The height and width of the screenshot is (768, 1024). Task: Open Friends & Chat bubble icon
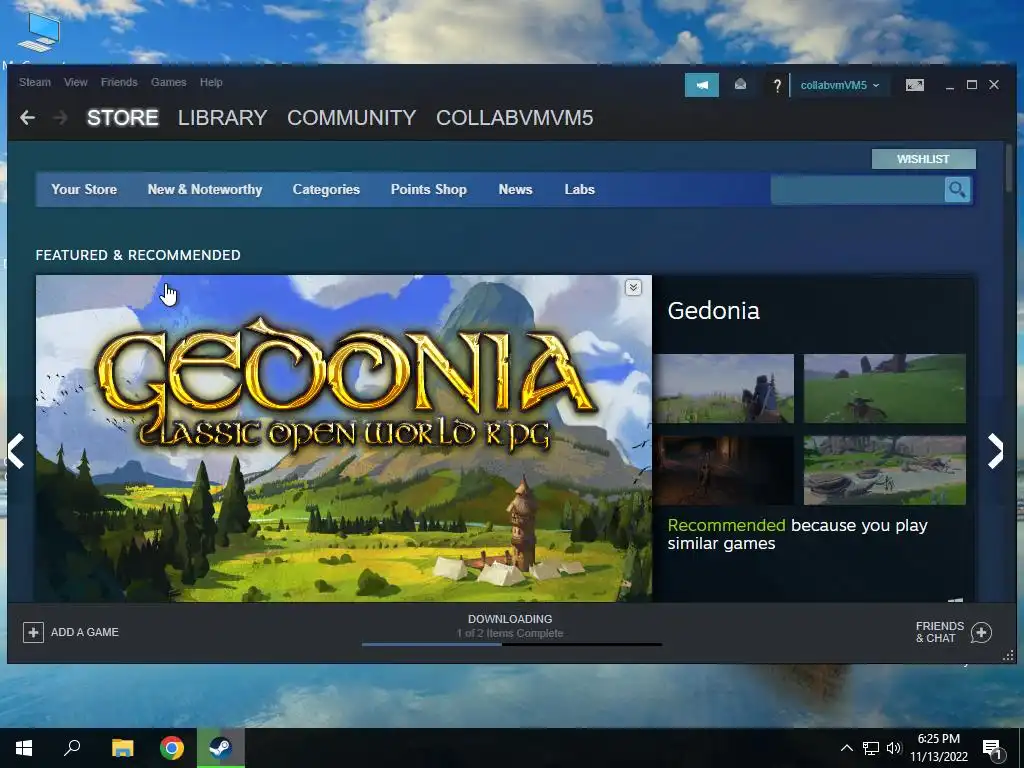coord(981,632)
